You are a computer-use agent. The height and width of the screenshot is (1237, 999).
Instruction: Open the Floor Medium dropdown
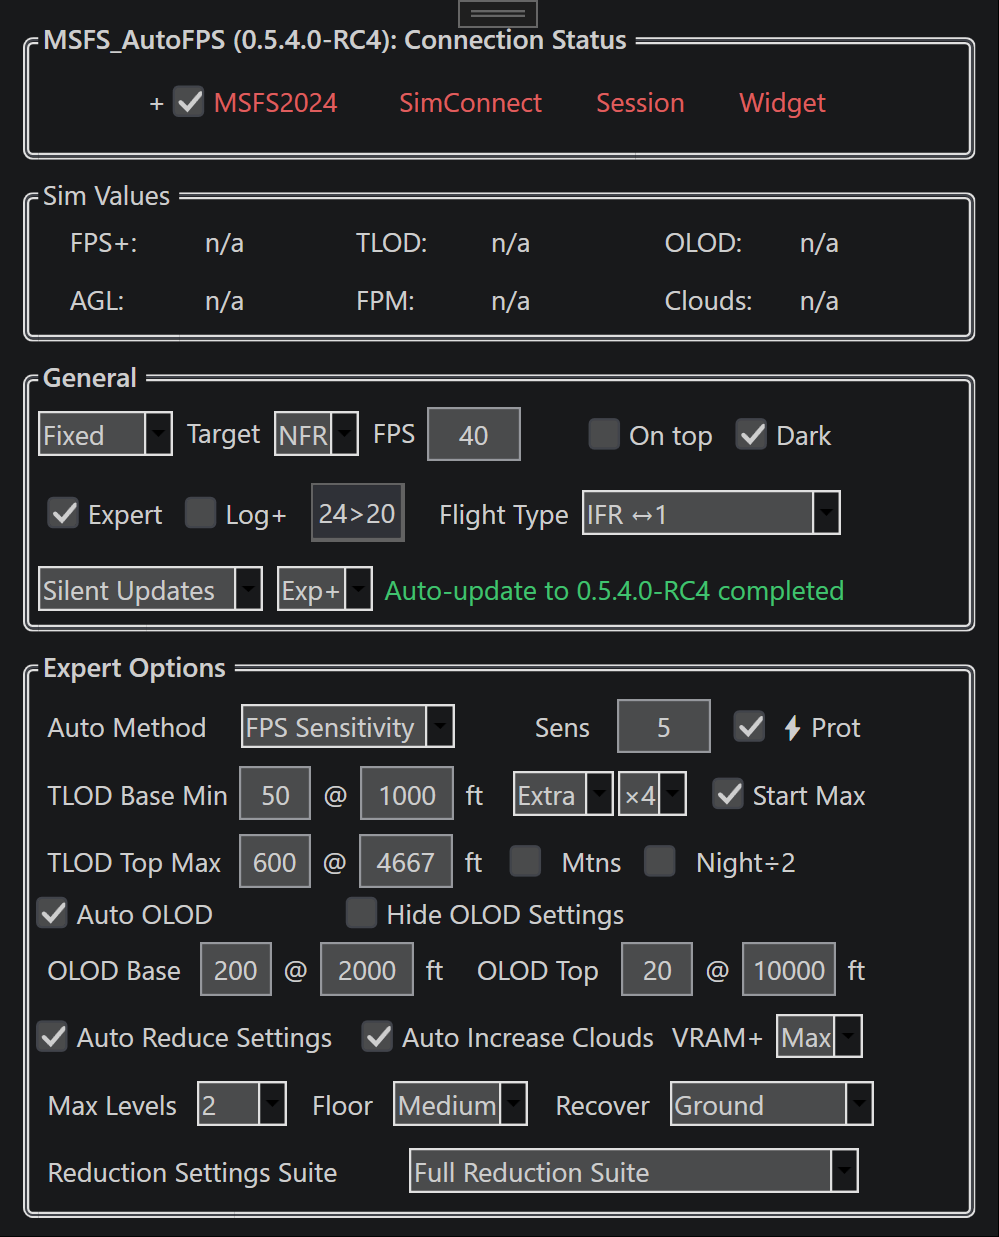(x=460, y=1104)
